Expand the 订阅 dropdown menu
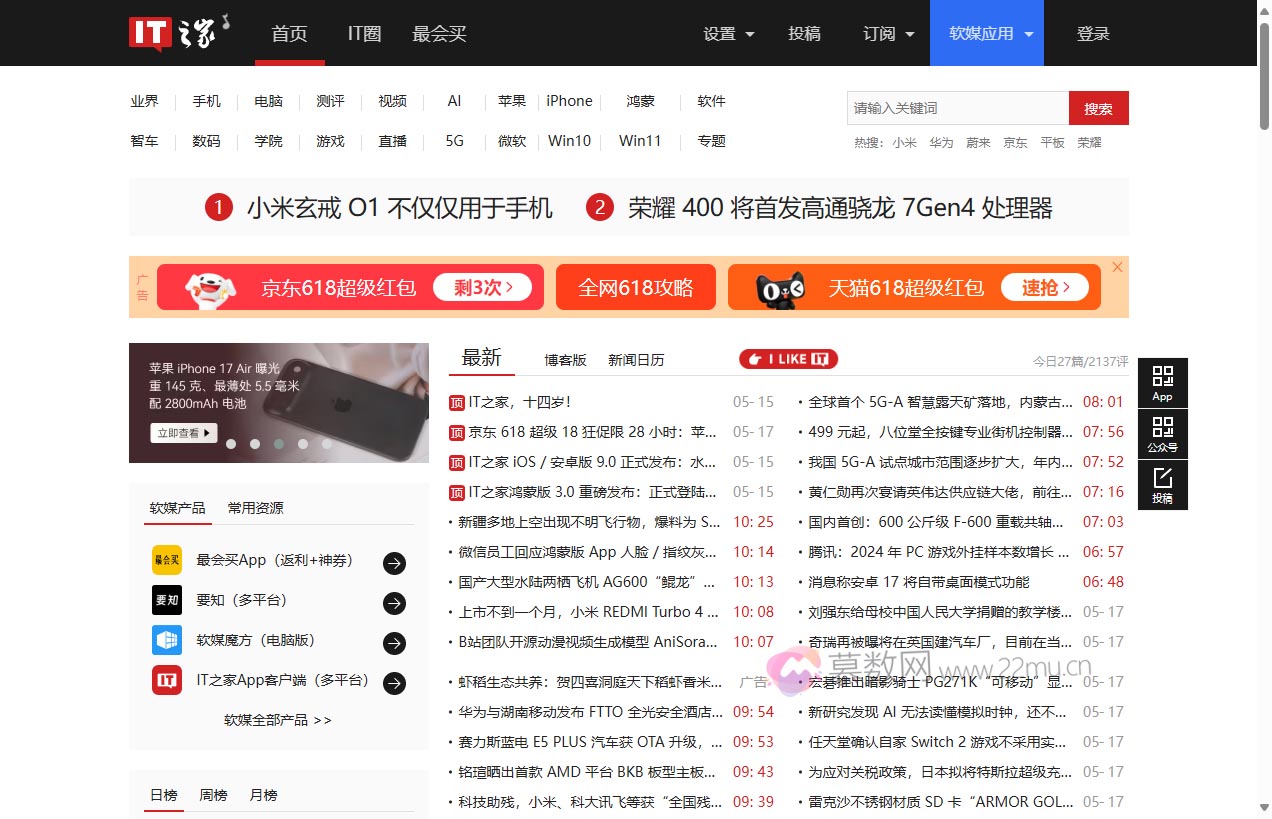This screenshot has width=1272, height=819. click(x=889, y=34)
